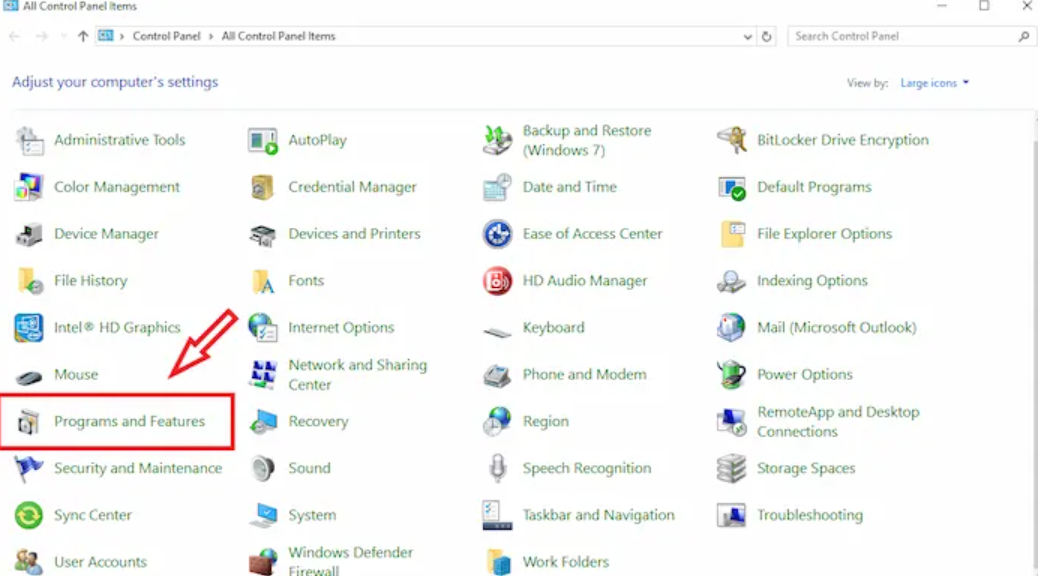Image resolution: width=1038 pixels, height=576 pixels.
Task: Click the Forward navigation arrow
Action: coord(41,36)
